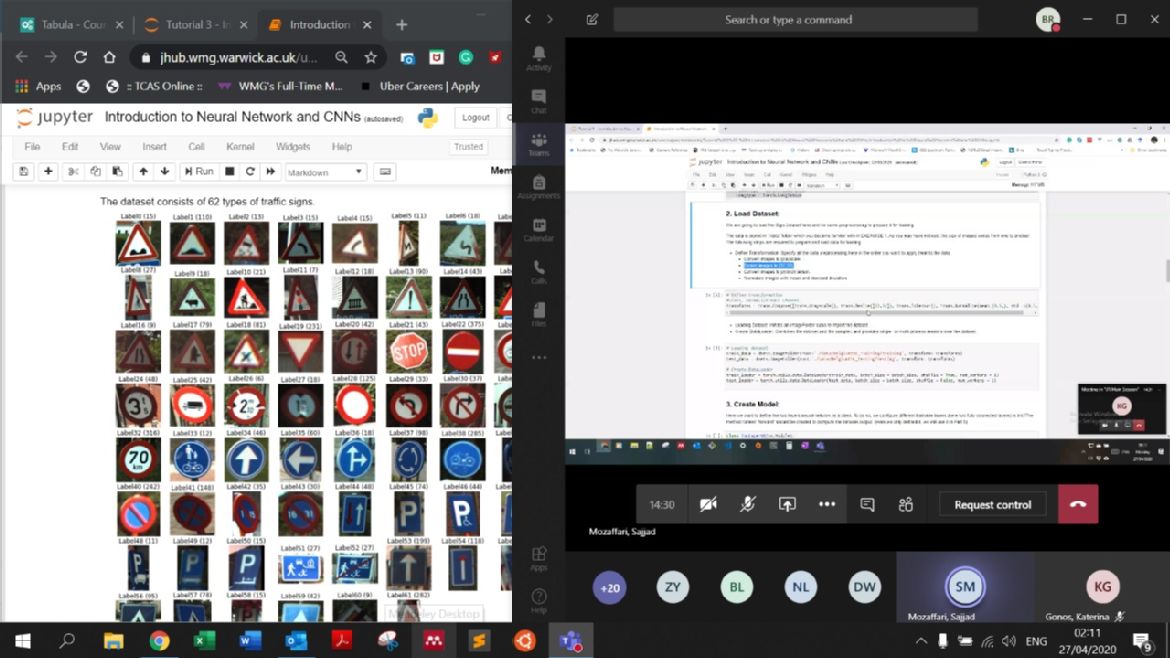Viewport: 1170px width, 658px height.
Task: Open the share screen tray in Teams
Action: (787, 505)
